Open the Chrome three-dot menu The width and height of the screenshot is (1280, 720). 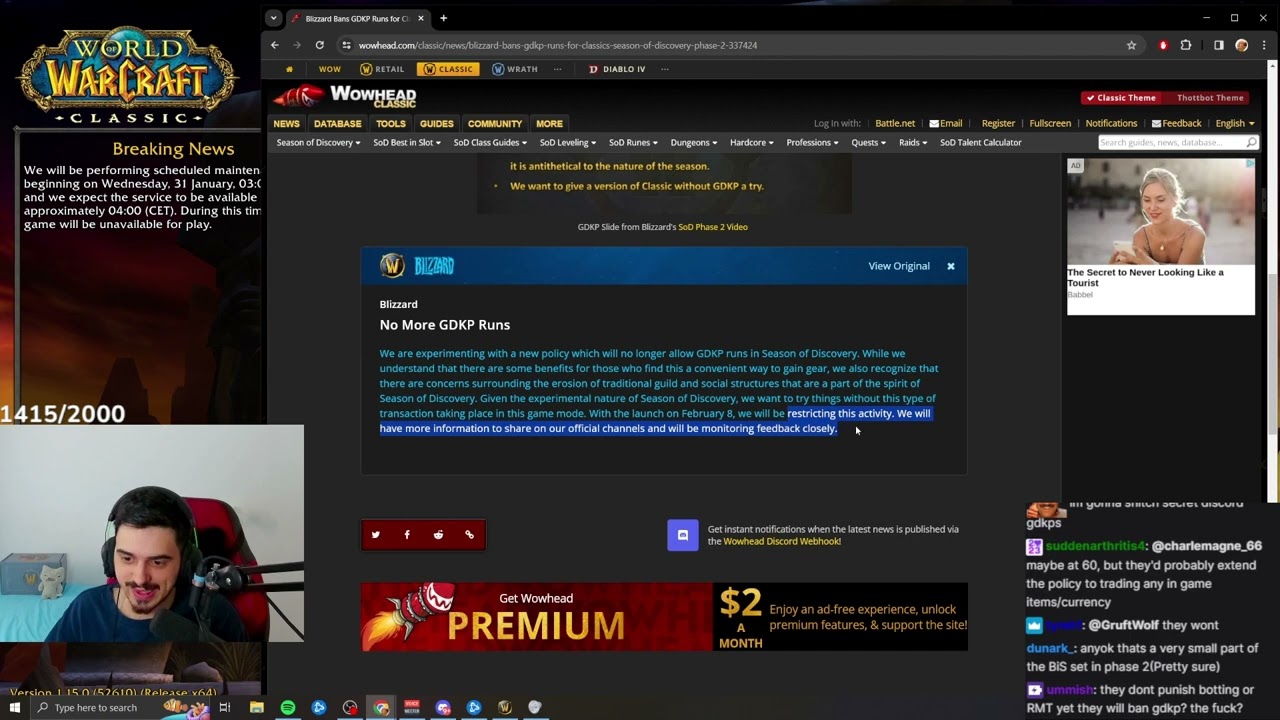[1264, 45]
